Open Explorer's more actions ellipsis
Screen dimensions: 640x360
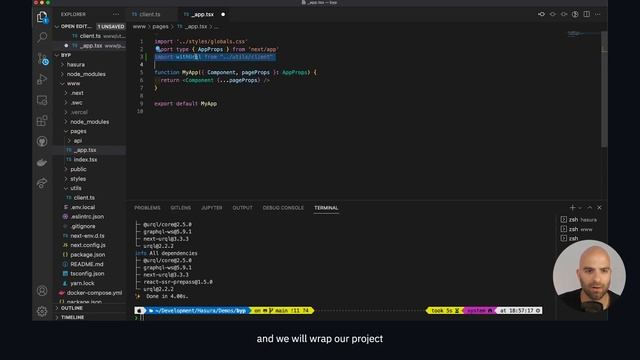(116, 14)
